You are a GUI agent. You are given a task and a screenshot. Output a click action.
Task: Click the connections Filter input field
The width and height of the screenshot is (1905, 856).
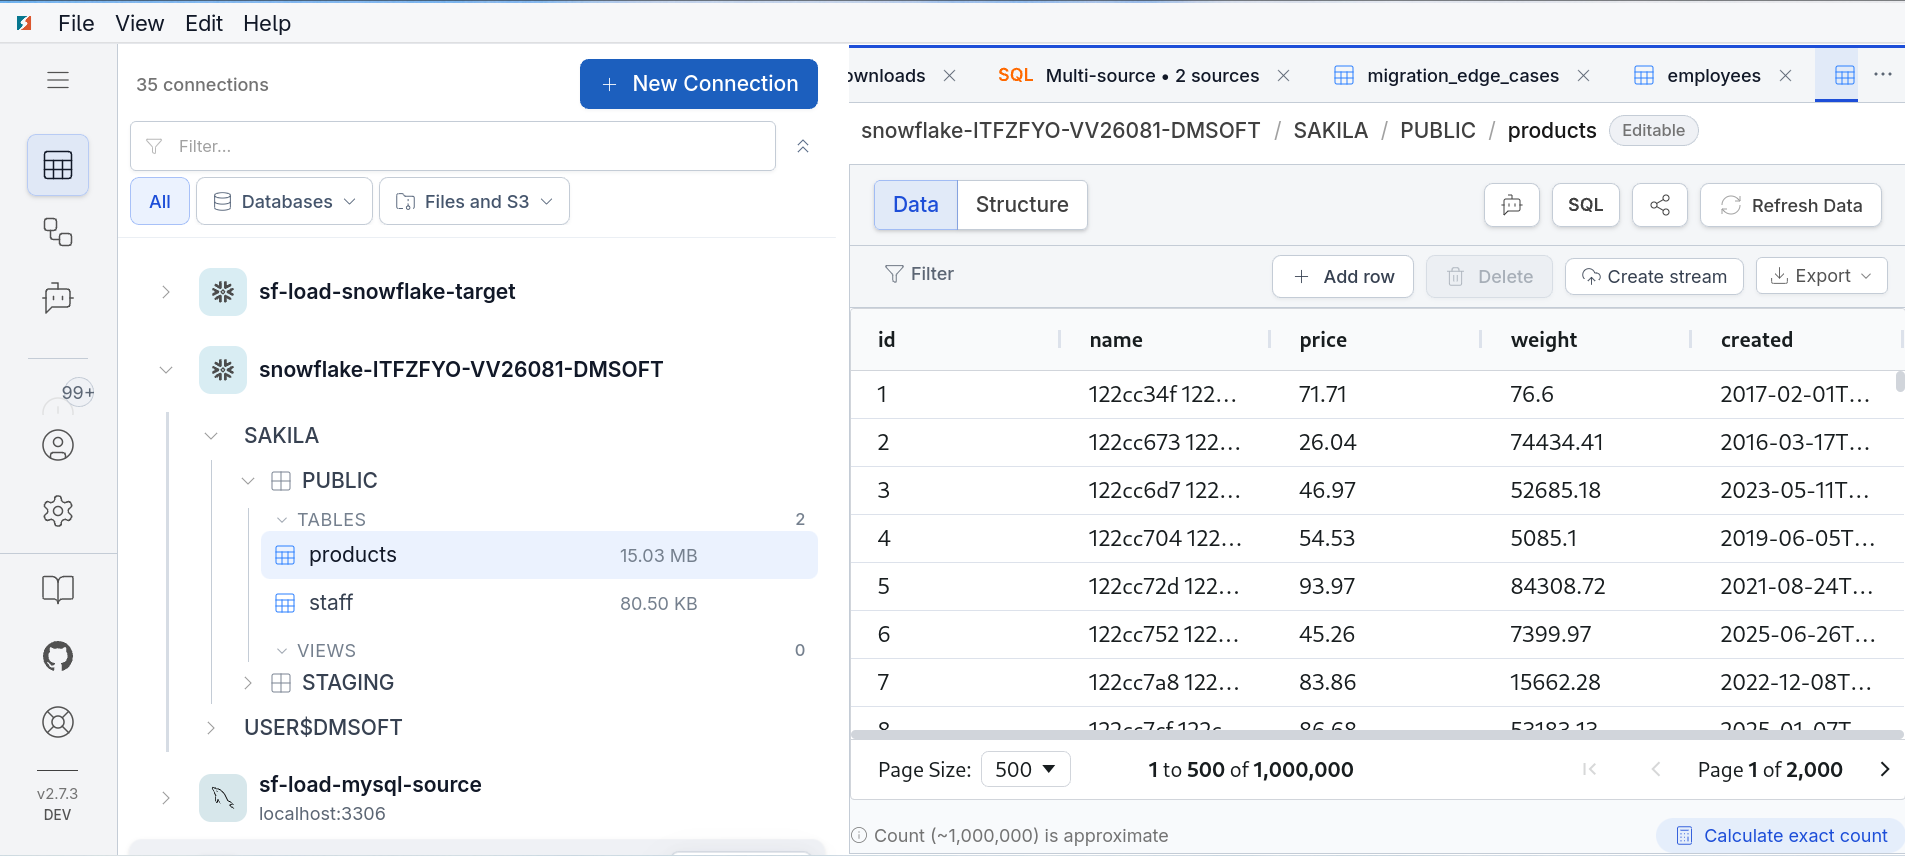(x=453, y=146)
